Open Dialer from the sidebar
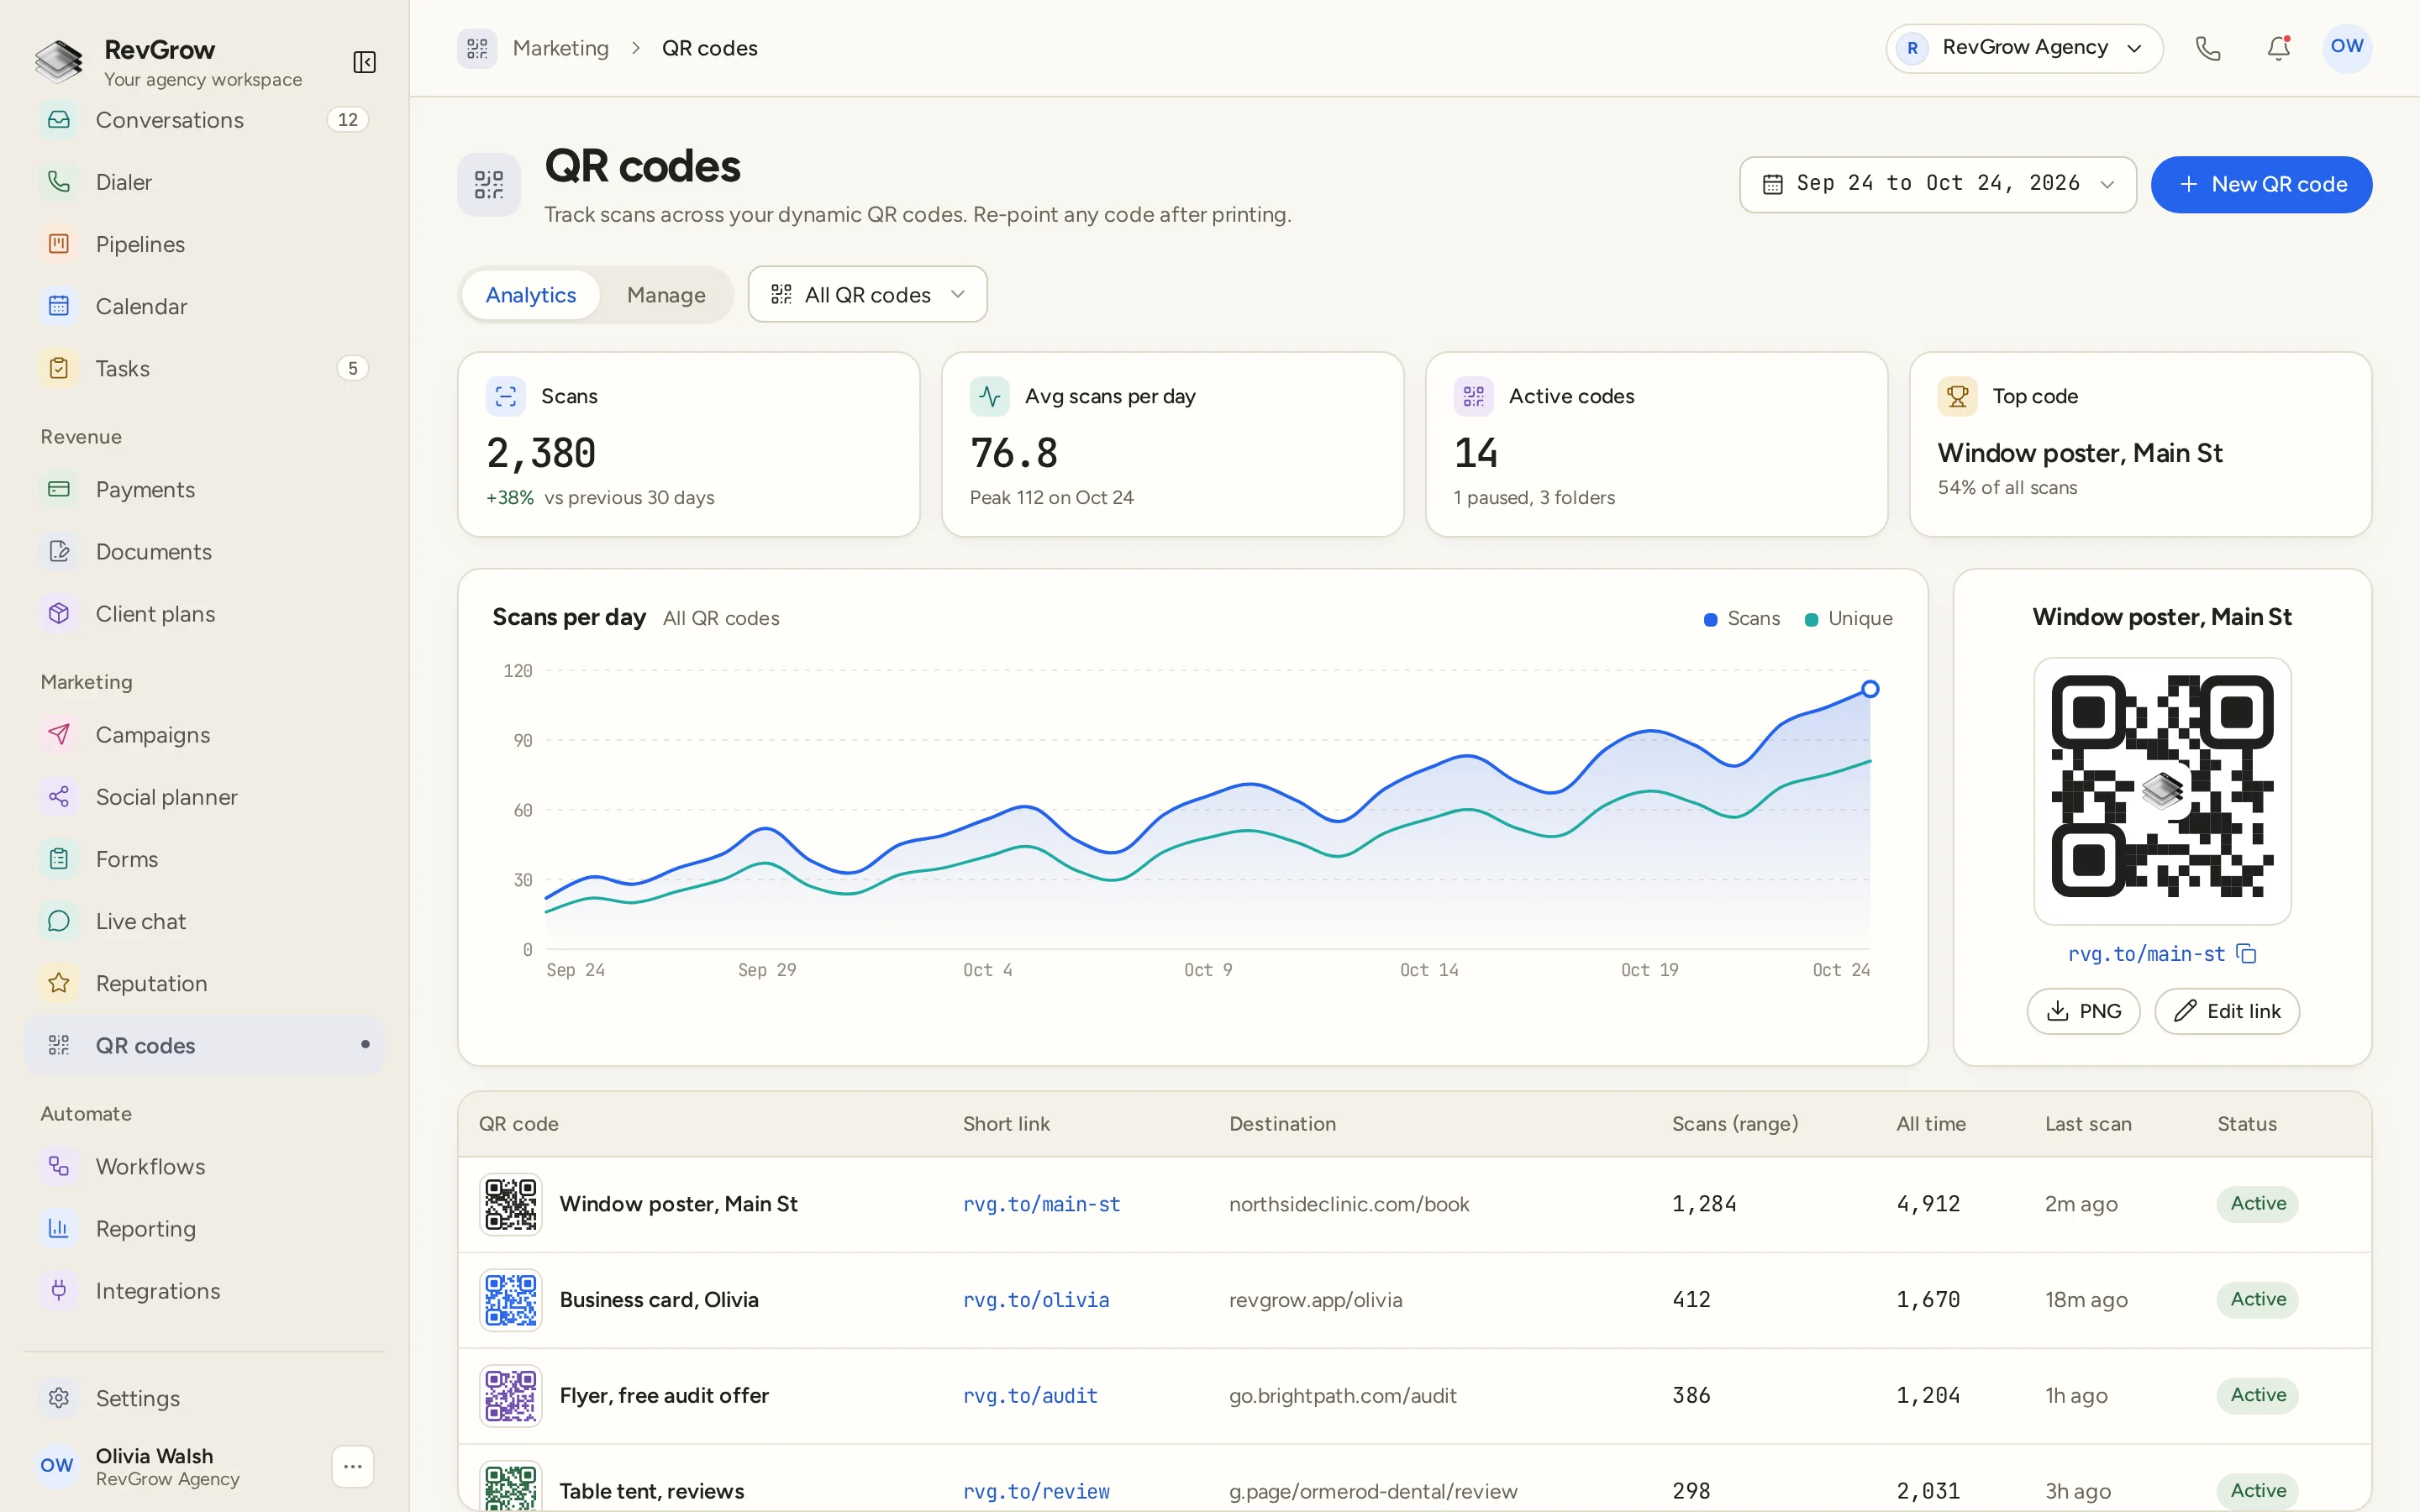 (x=204, y=182)
